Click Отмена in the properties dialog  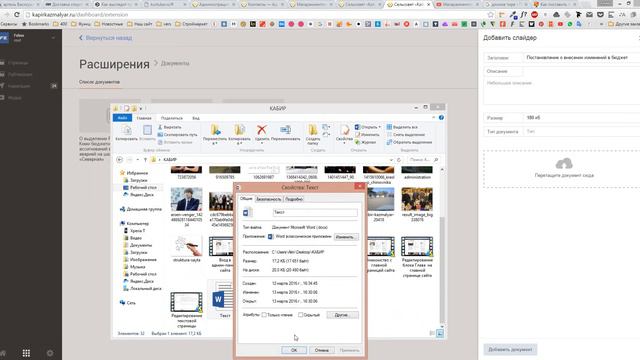coord(322,350)
